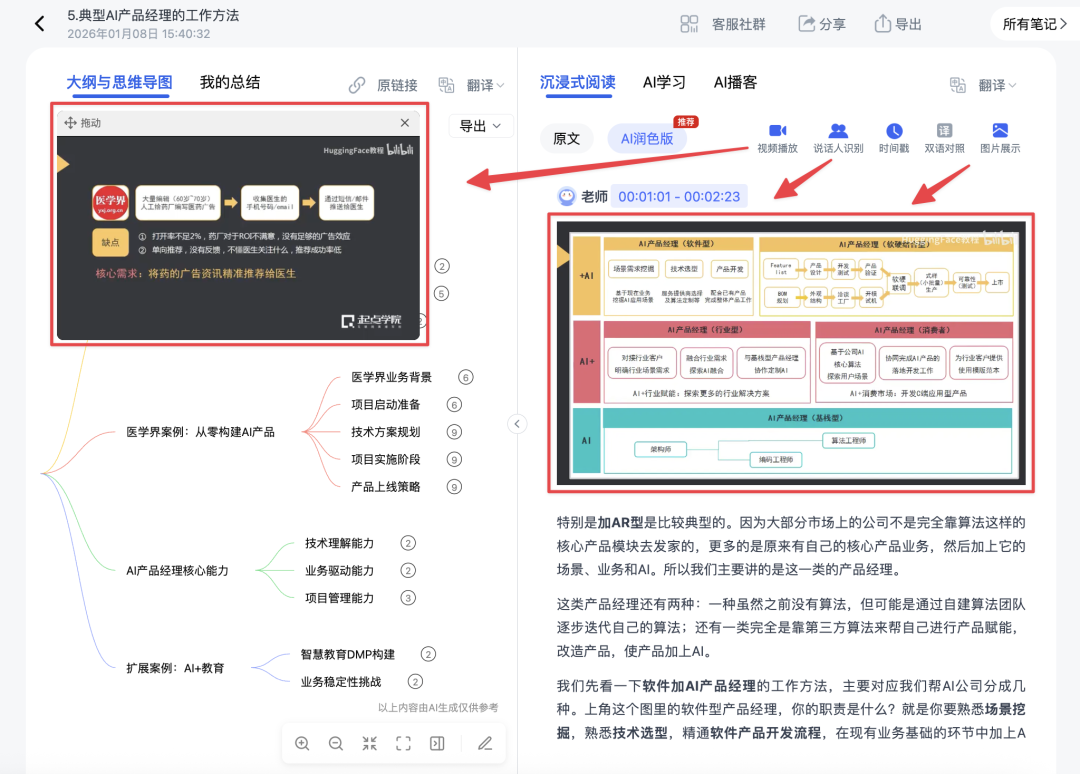
Task: Switch to AI学习 tab
Action: [x=664, y=83]
